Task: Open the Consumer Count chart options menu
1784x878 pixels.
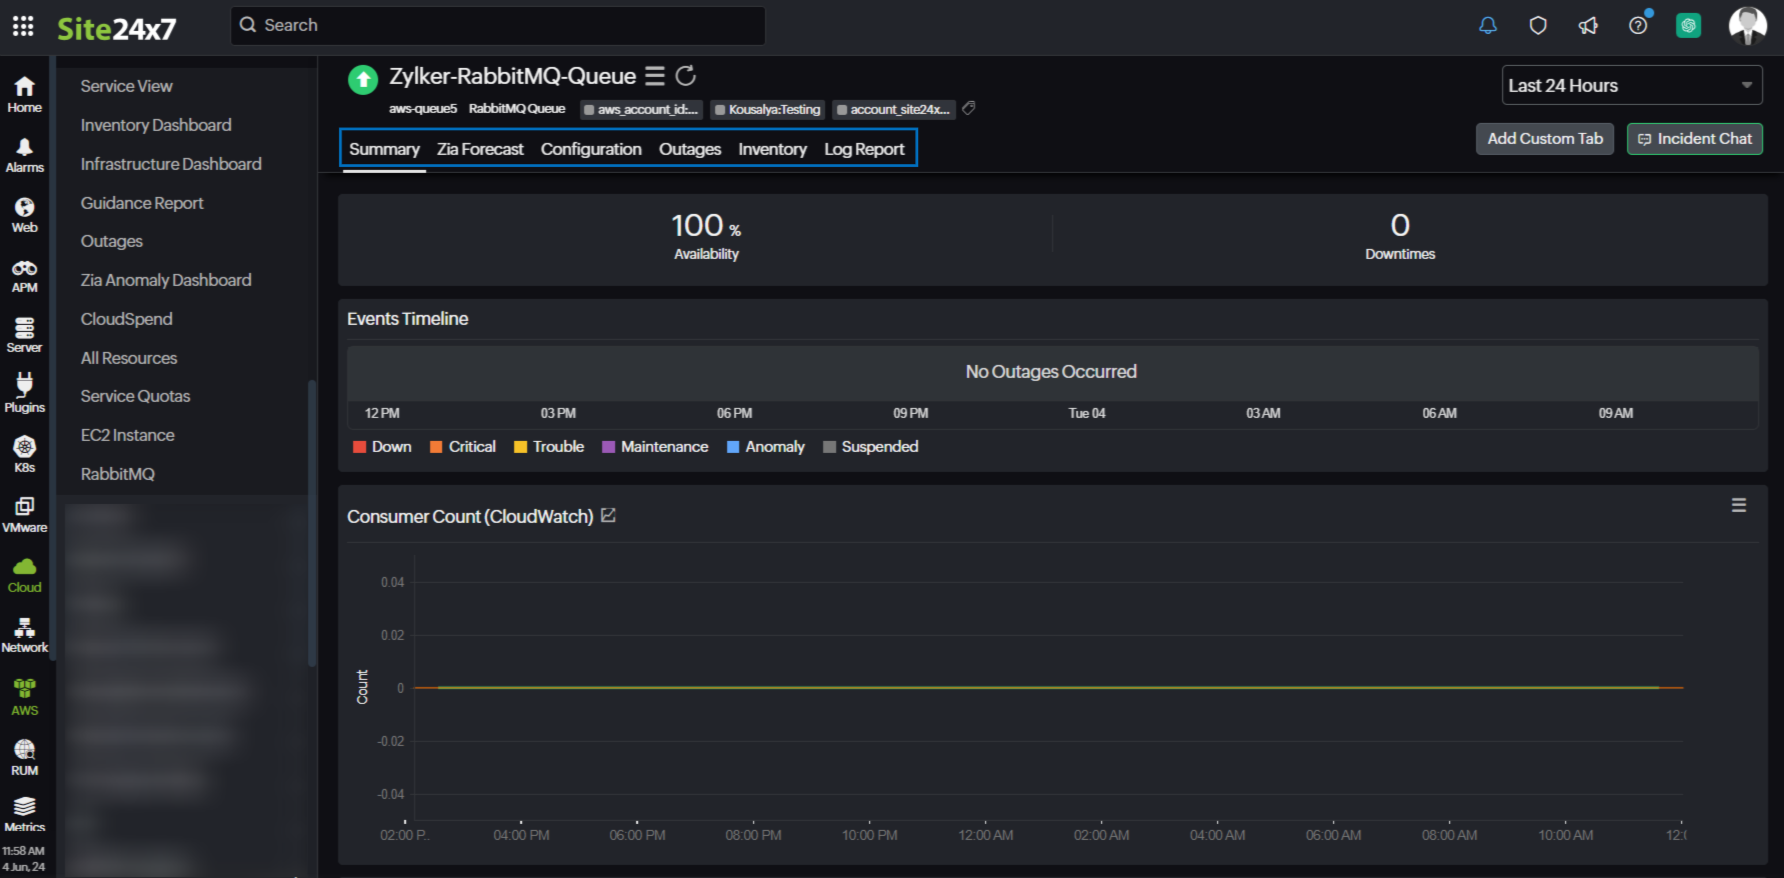Action: coord(1739,506)
